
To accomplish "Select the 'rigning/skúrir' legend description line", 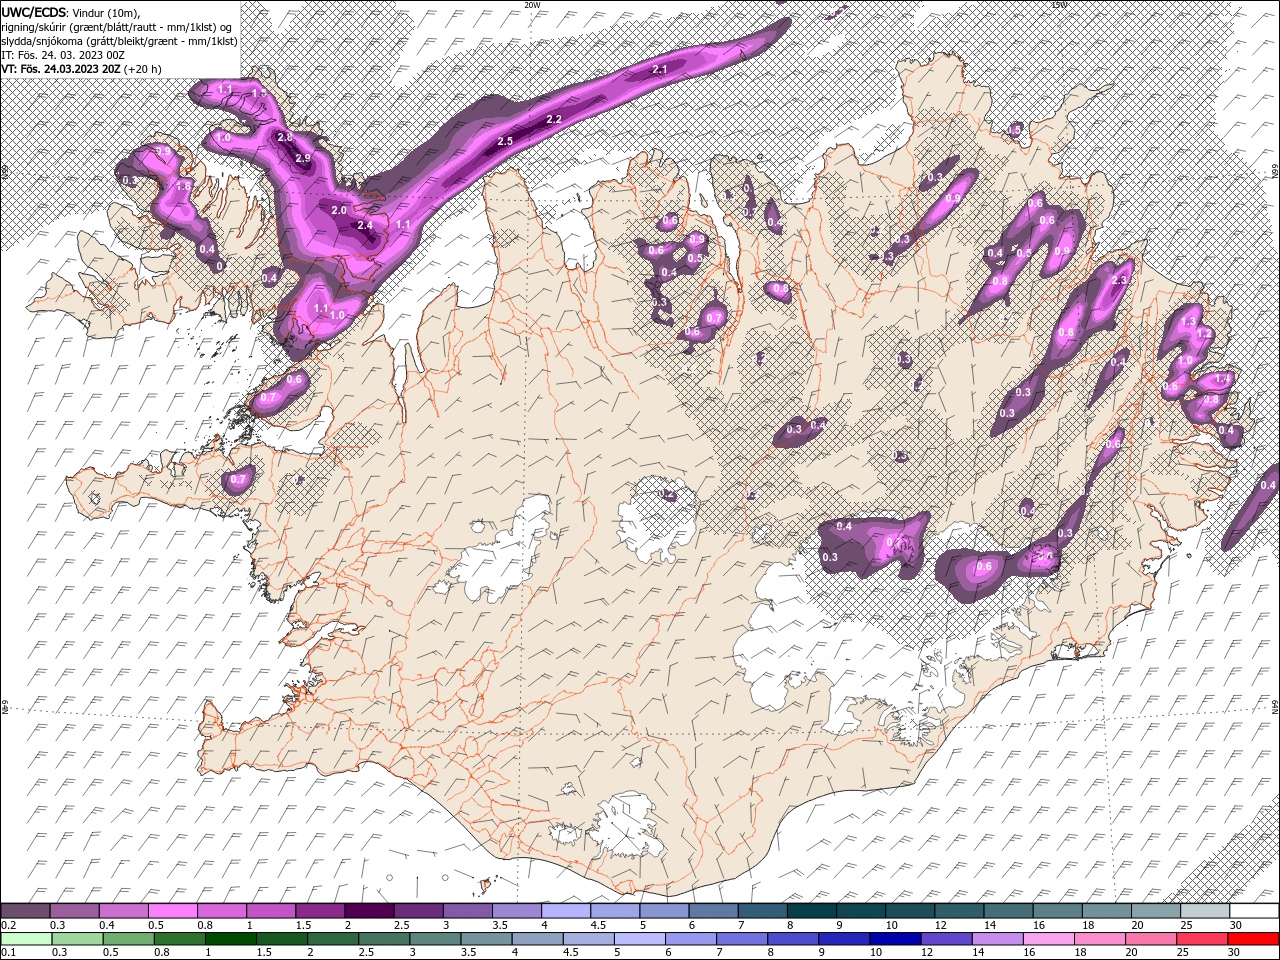I will pos(118,26).
